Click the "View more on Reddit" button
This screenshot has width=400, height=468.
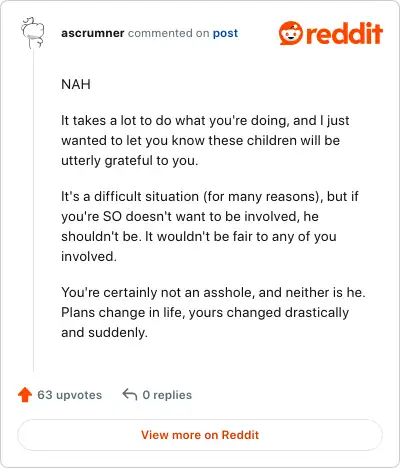[200, 435]
